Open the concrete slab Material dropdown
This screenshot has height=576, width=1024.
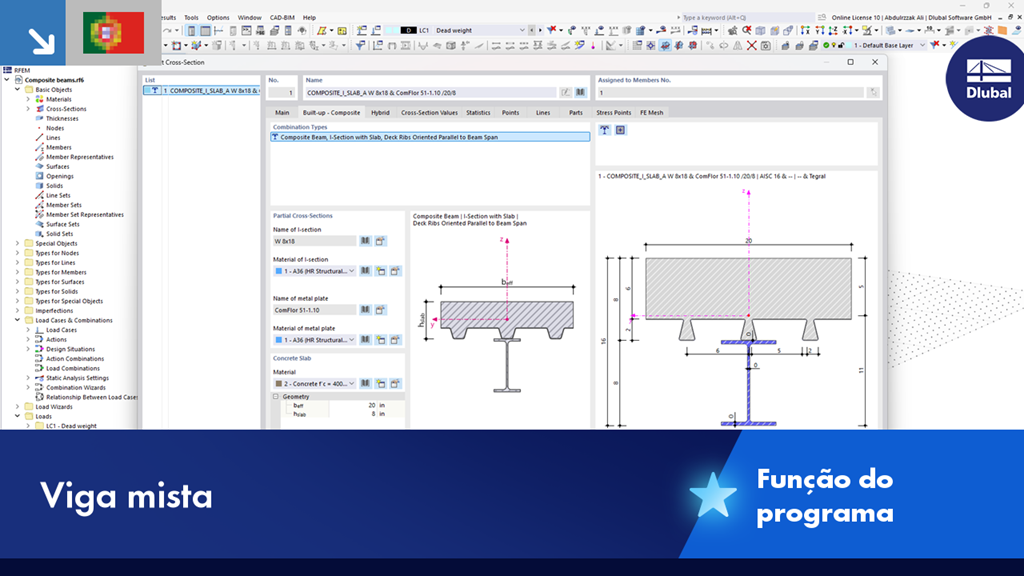click(x=351, y=383)
